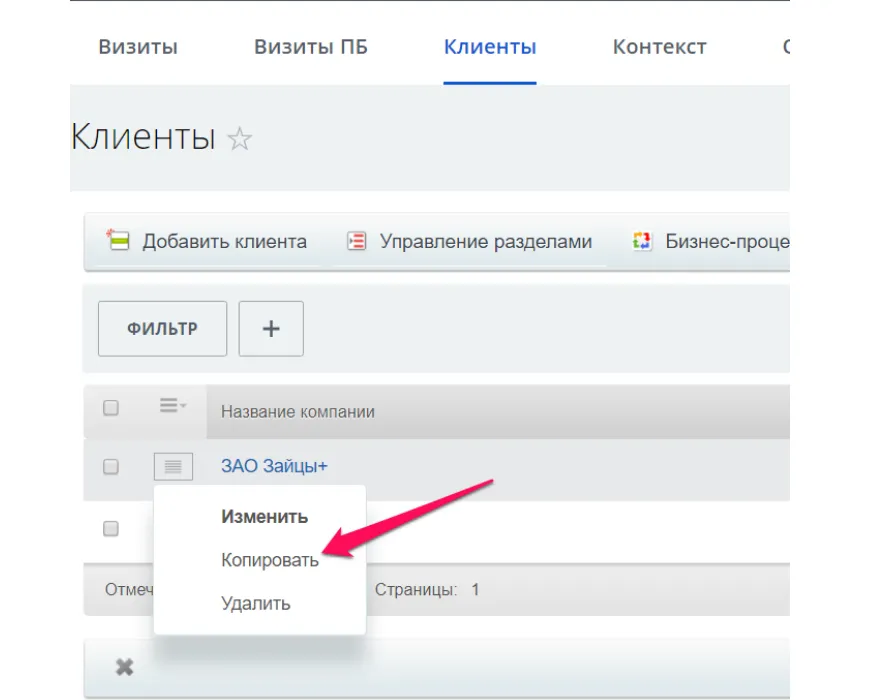This screenshot has width=889, height=700.
Task: Open the Бизнес-процессы icon
Action: (640, 240)
